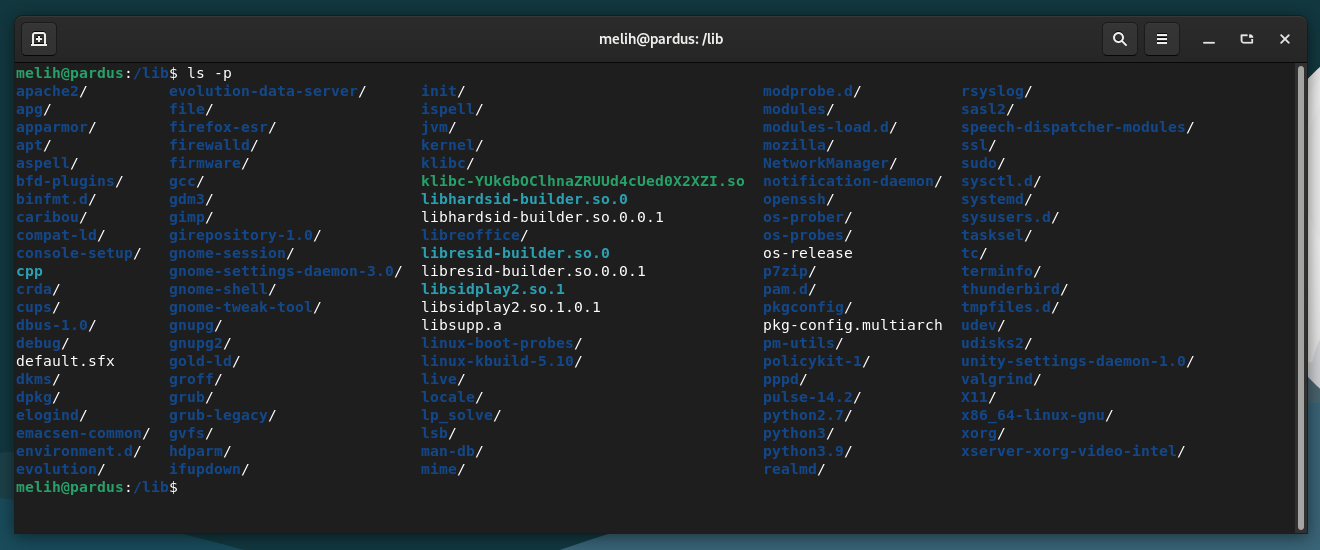Click the terminal vertical scrollbar
This screenshot has width=1320, height=550.
click(x=1300, y=297)
